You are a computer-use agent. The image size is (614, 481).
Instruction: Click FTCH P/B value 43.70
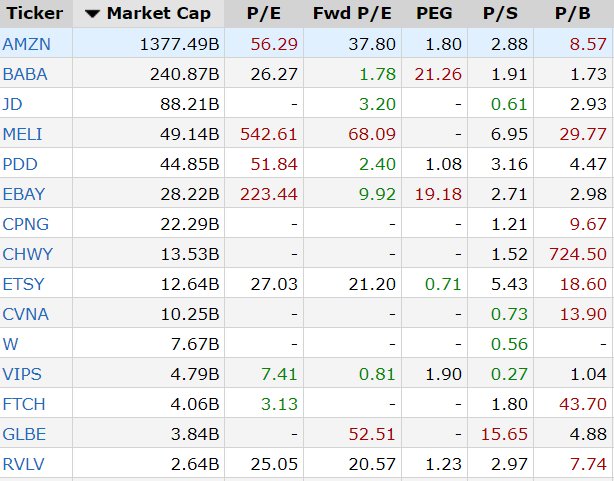pos(583,404)
